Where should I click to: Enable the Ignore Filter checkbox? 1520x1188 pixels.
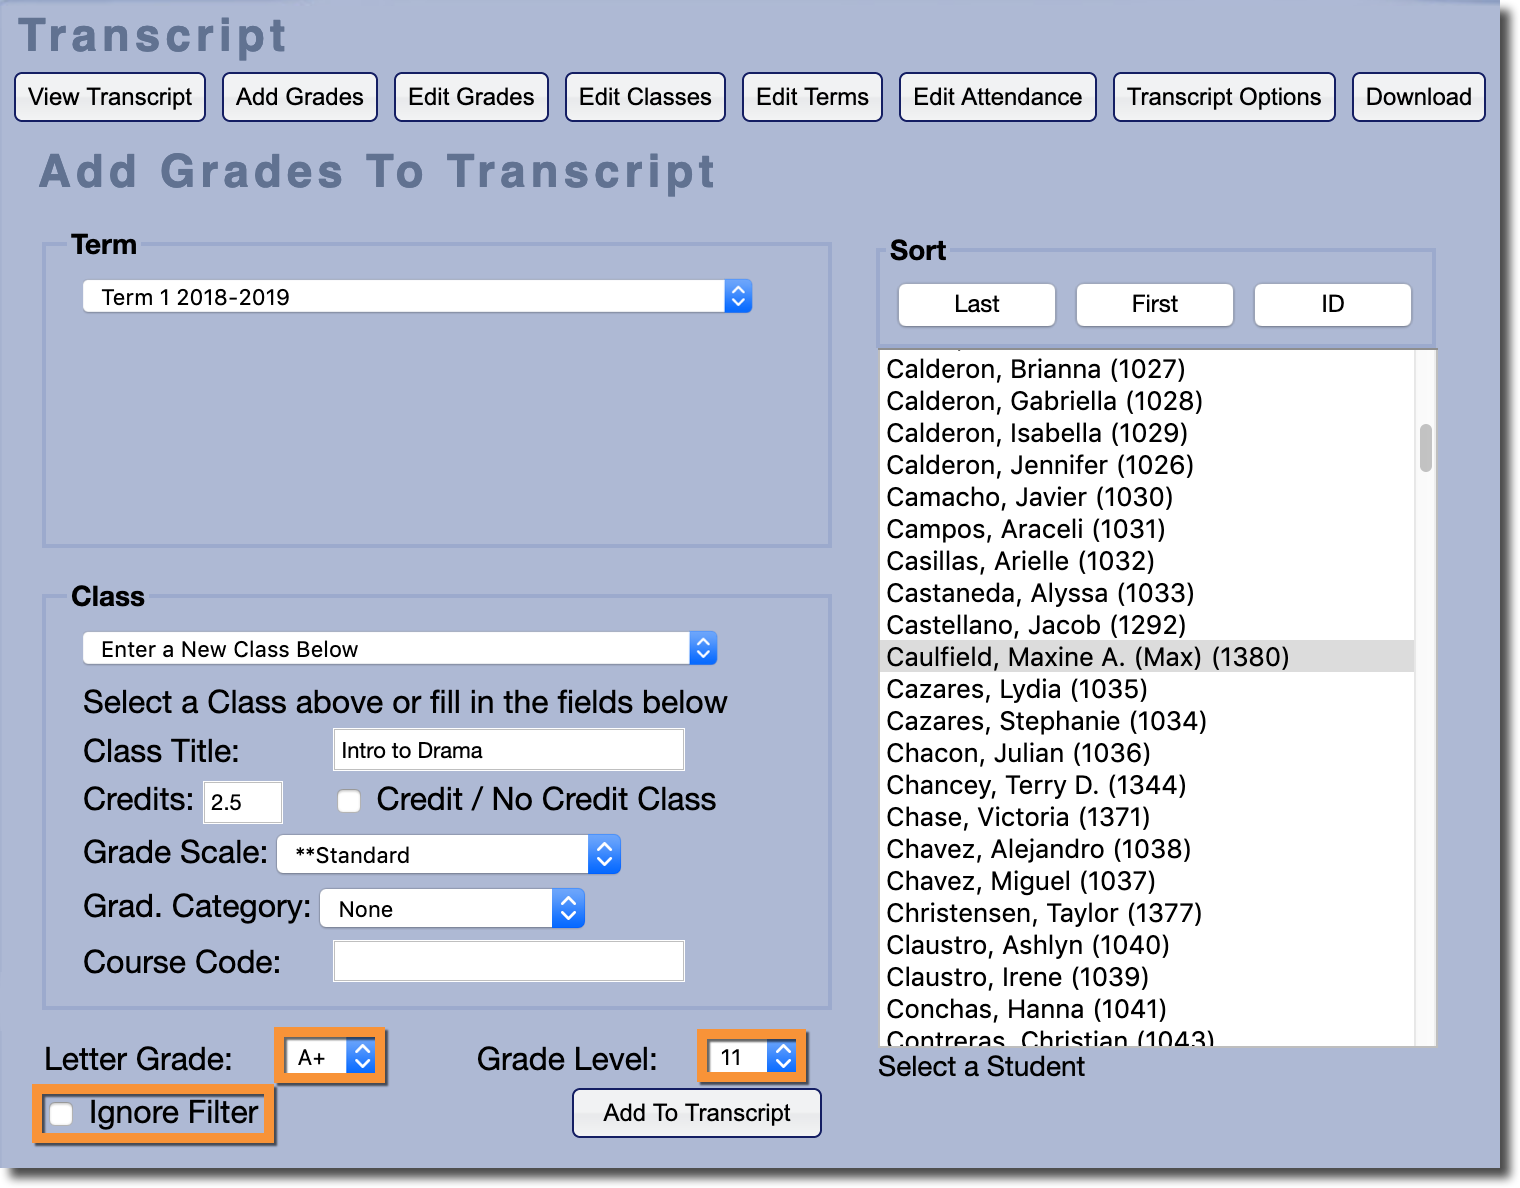(62, 1114)
